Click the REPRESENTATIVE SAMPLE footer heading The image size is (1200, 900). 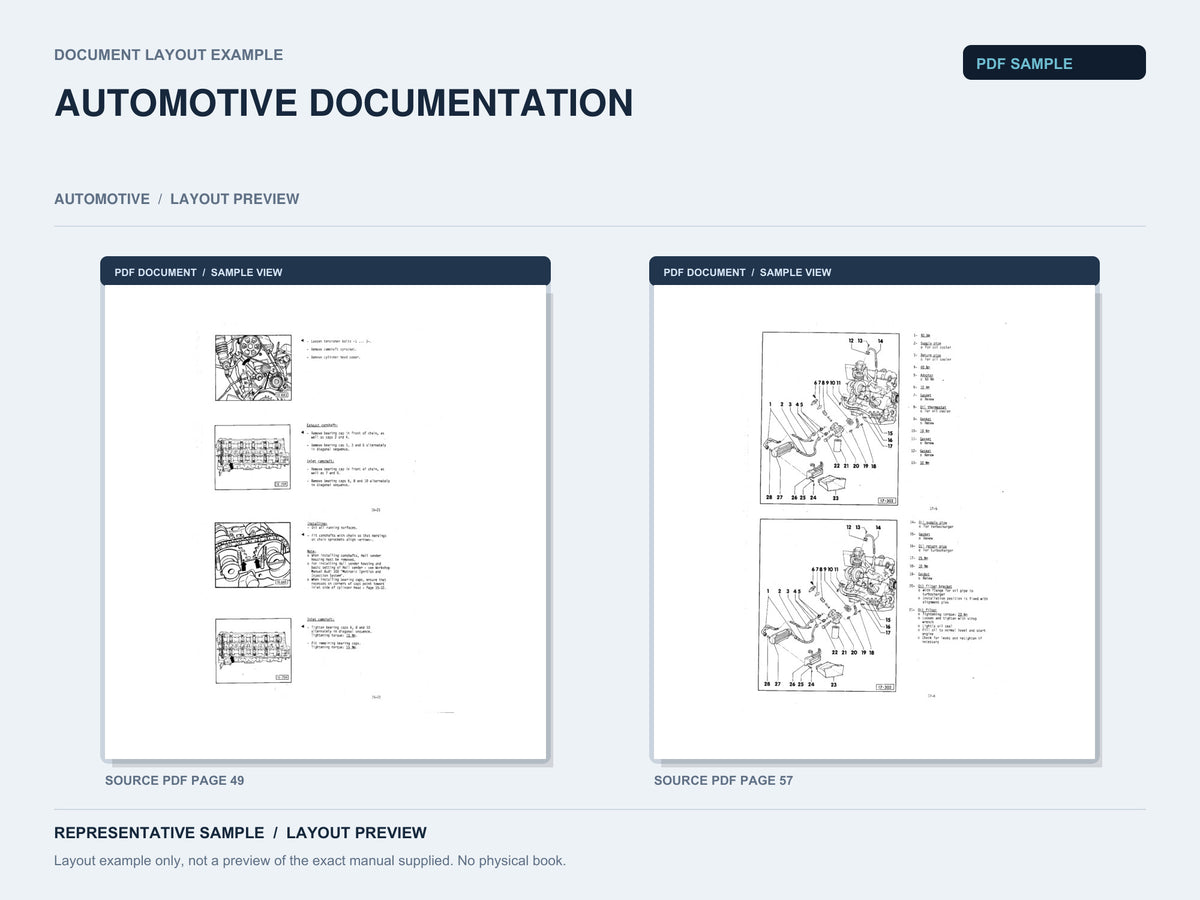pyautogui.click(x=240, y=833)
